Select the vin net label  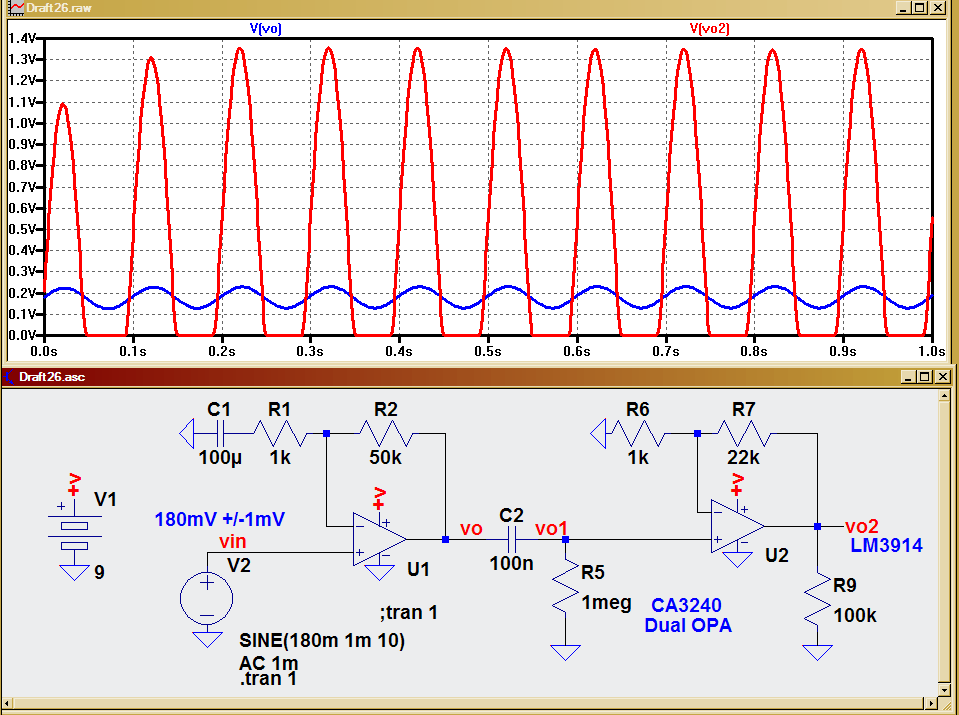(232, 541)
